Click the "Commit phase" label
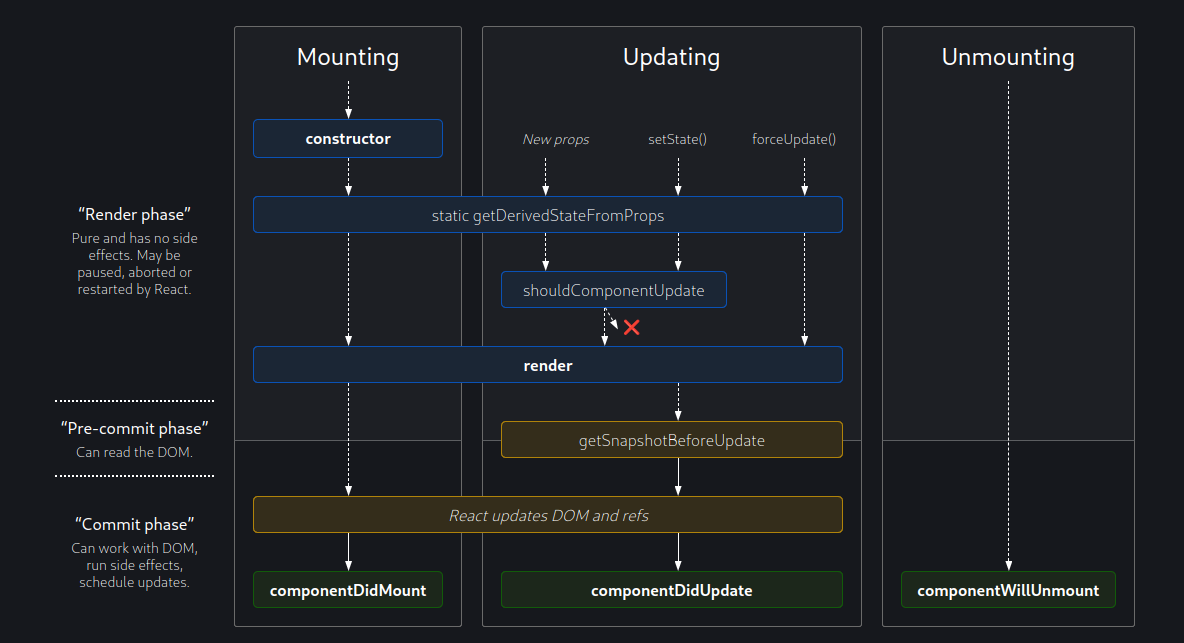 coord(134,524)
